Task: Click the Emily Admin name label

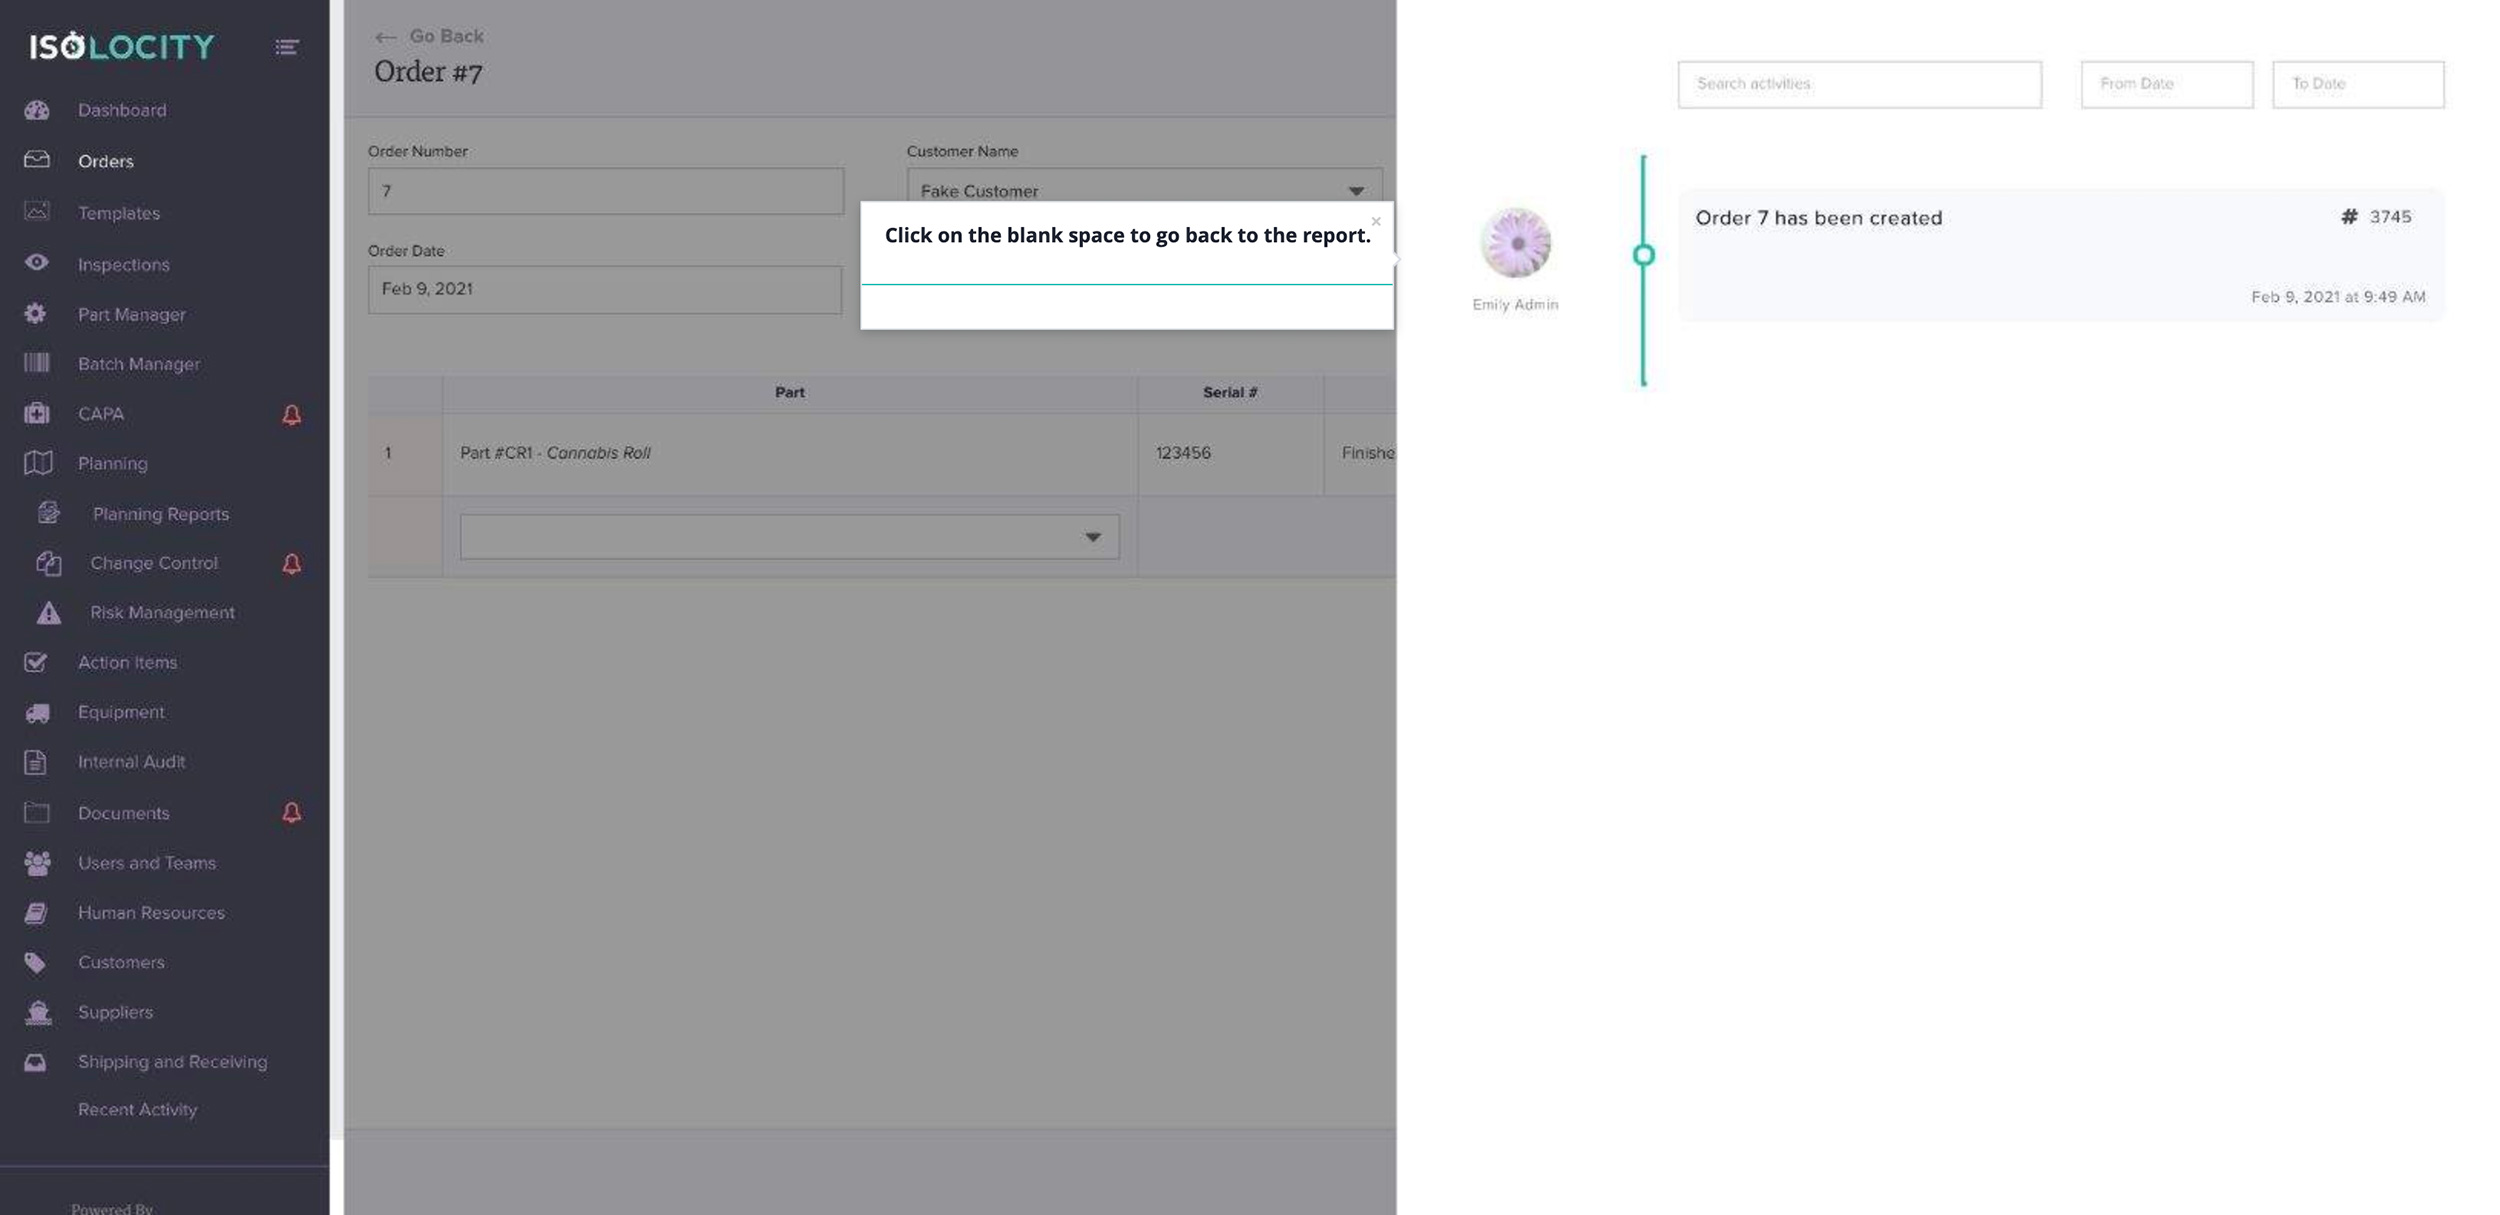Action: click(1515, 304)
